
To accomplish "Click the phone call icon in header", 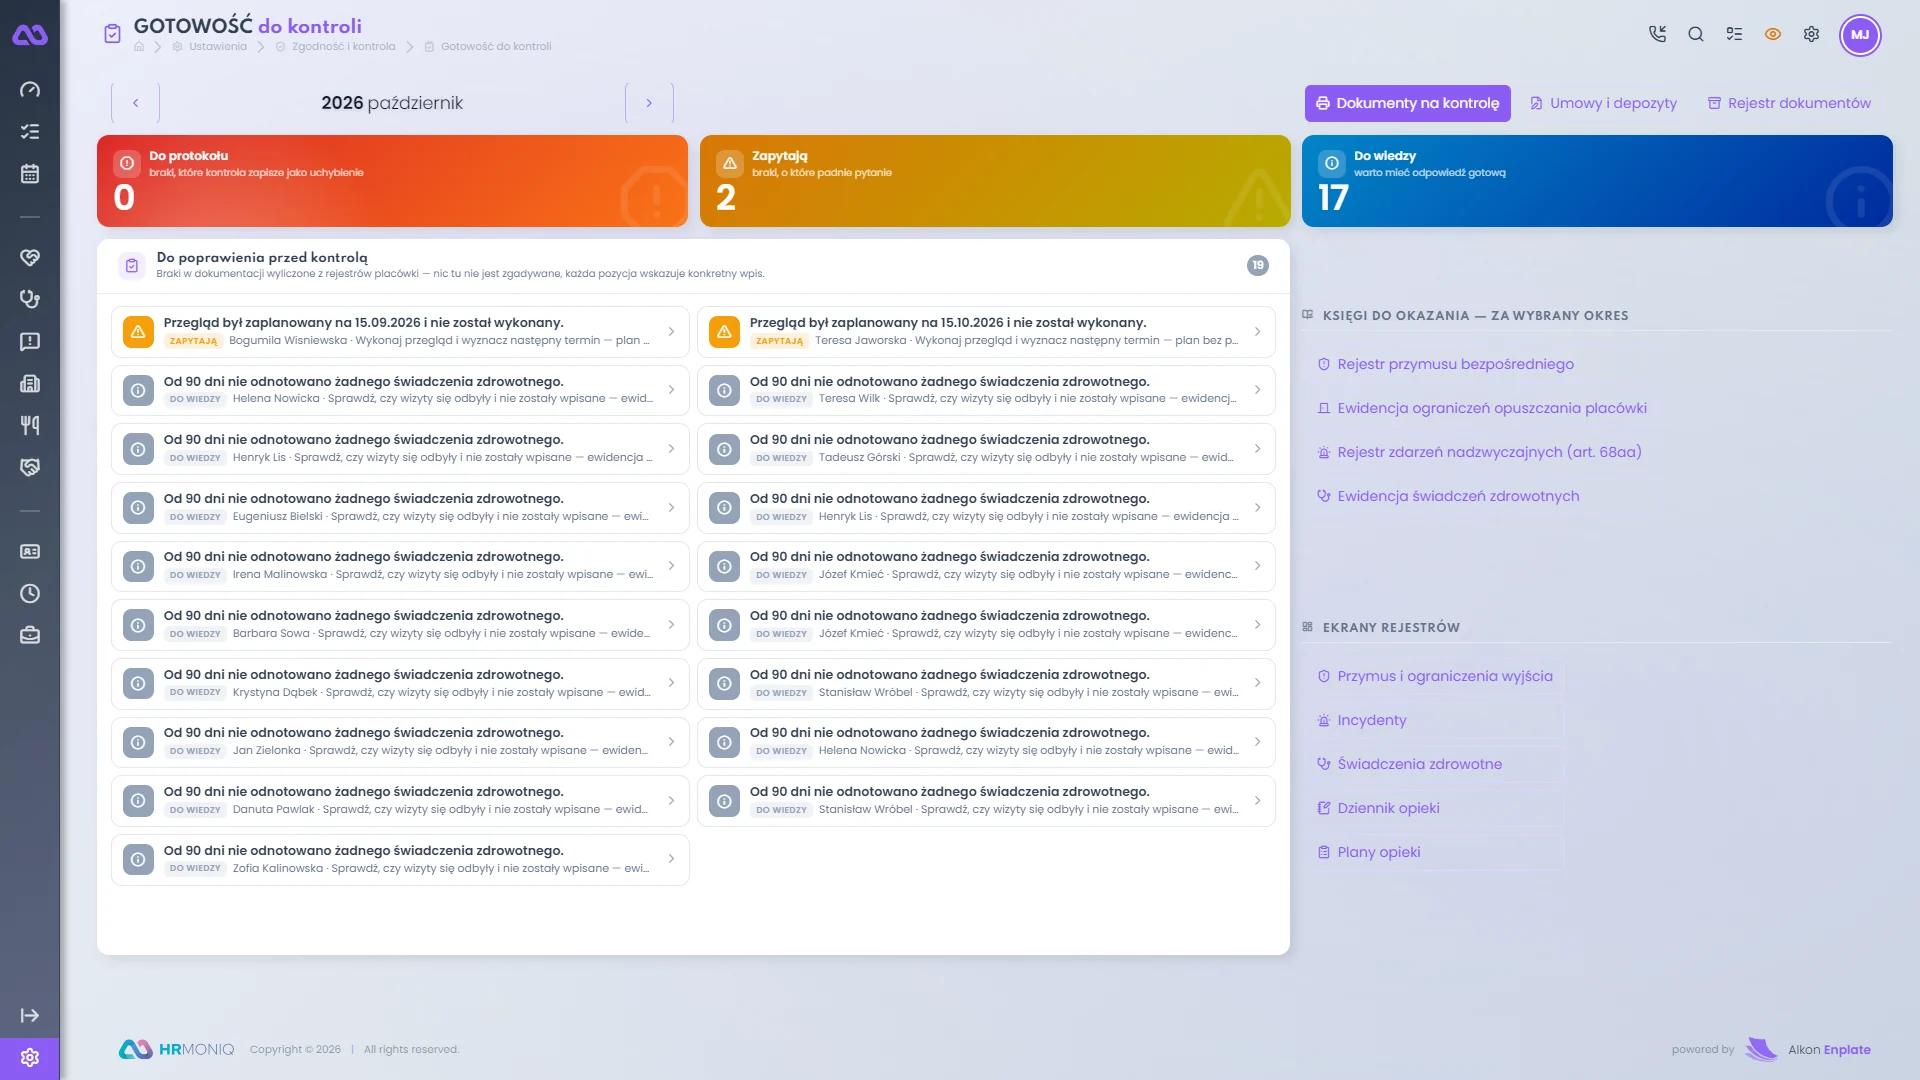I will coord(1657,34).
